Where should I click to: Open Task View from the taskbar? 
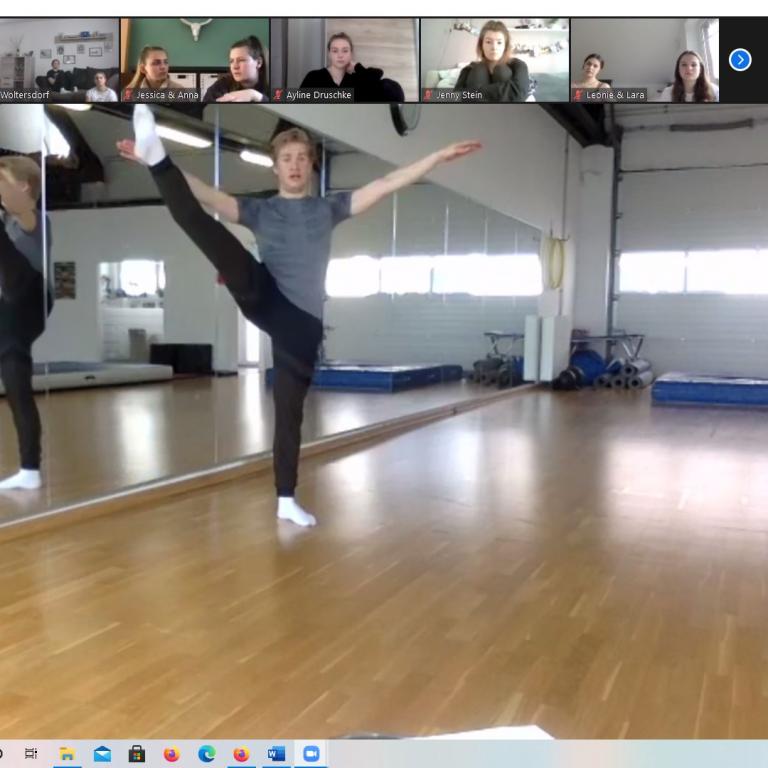(31, 754)
